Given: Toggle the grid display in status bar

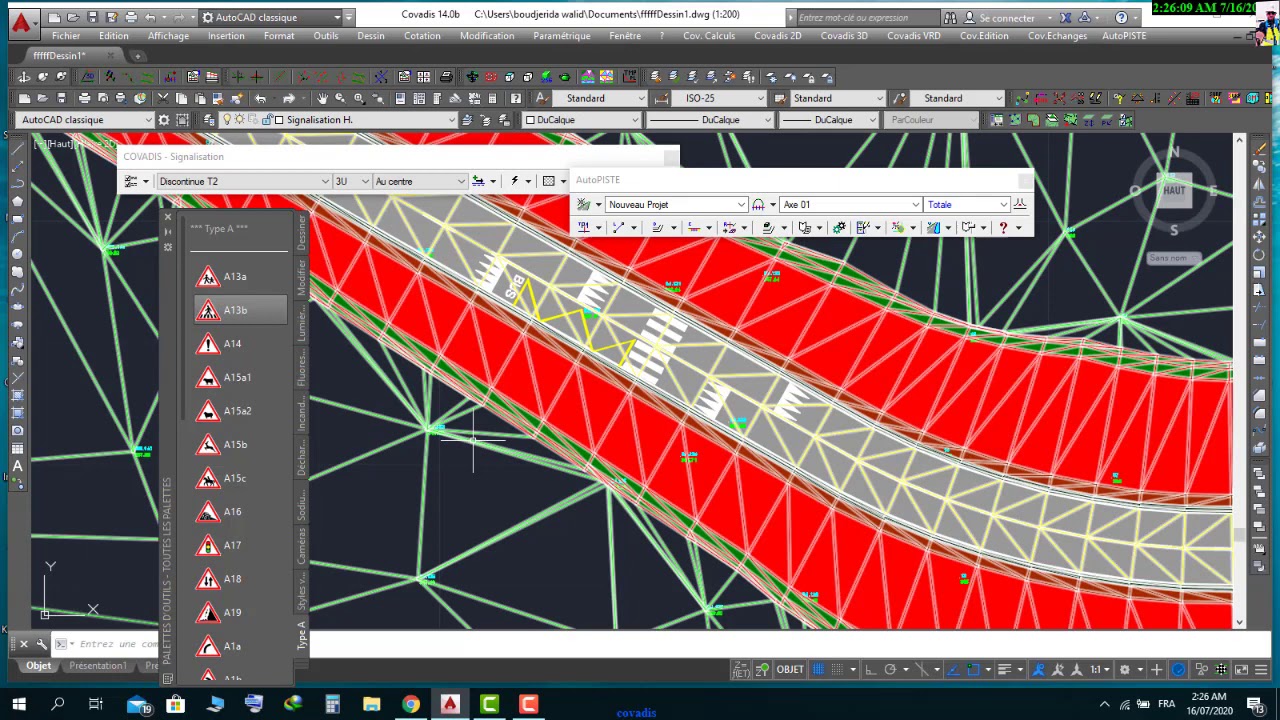Looking at the screenshot, I should 818,670.
